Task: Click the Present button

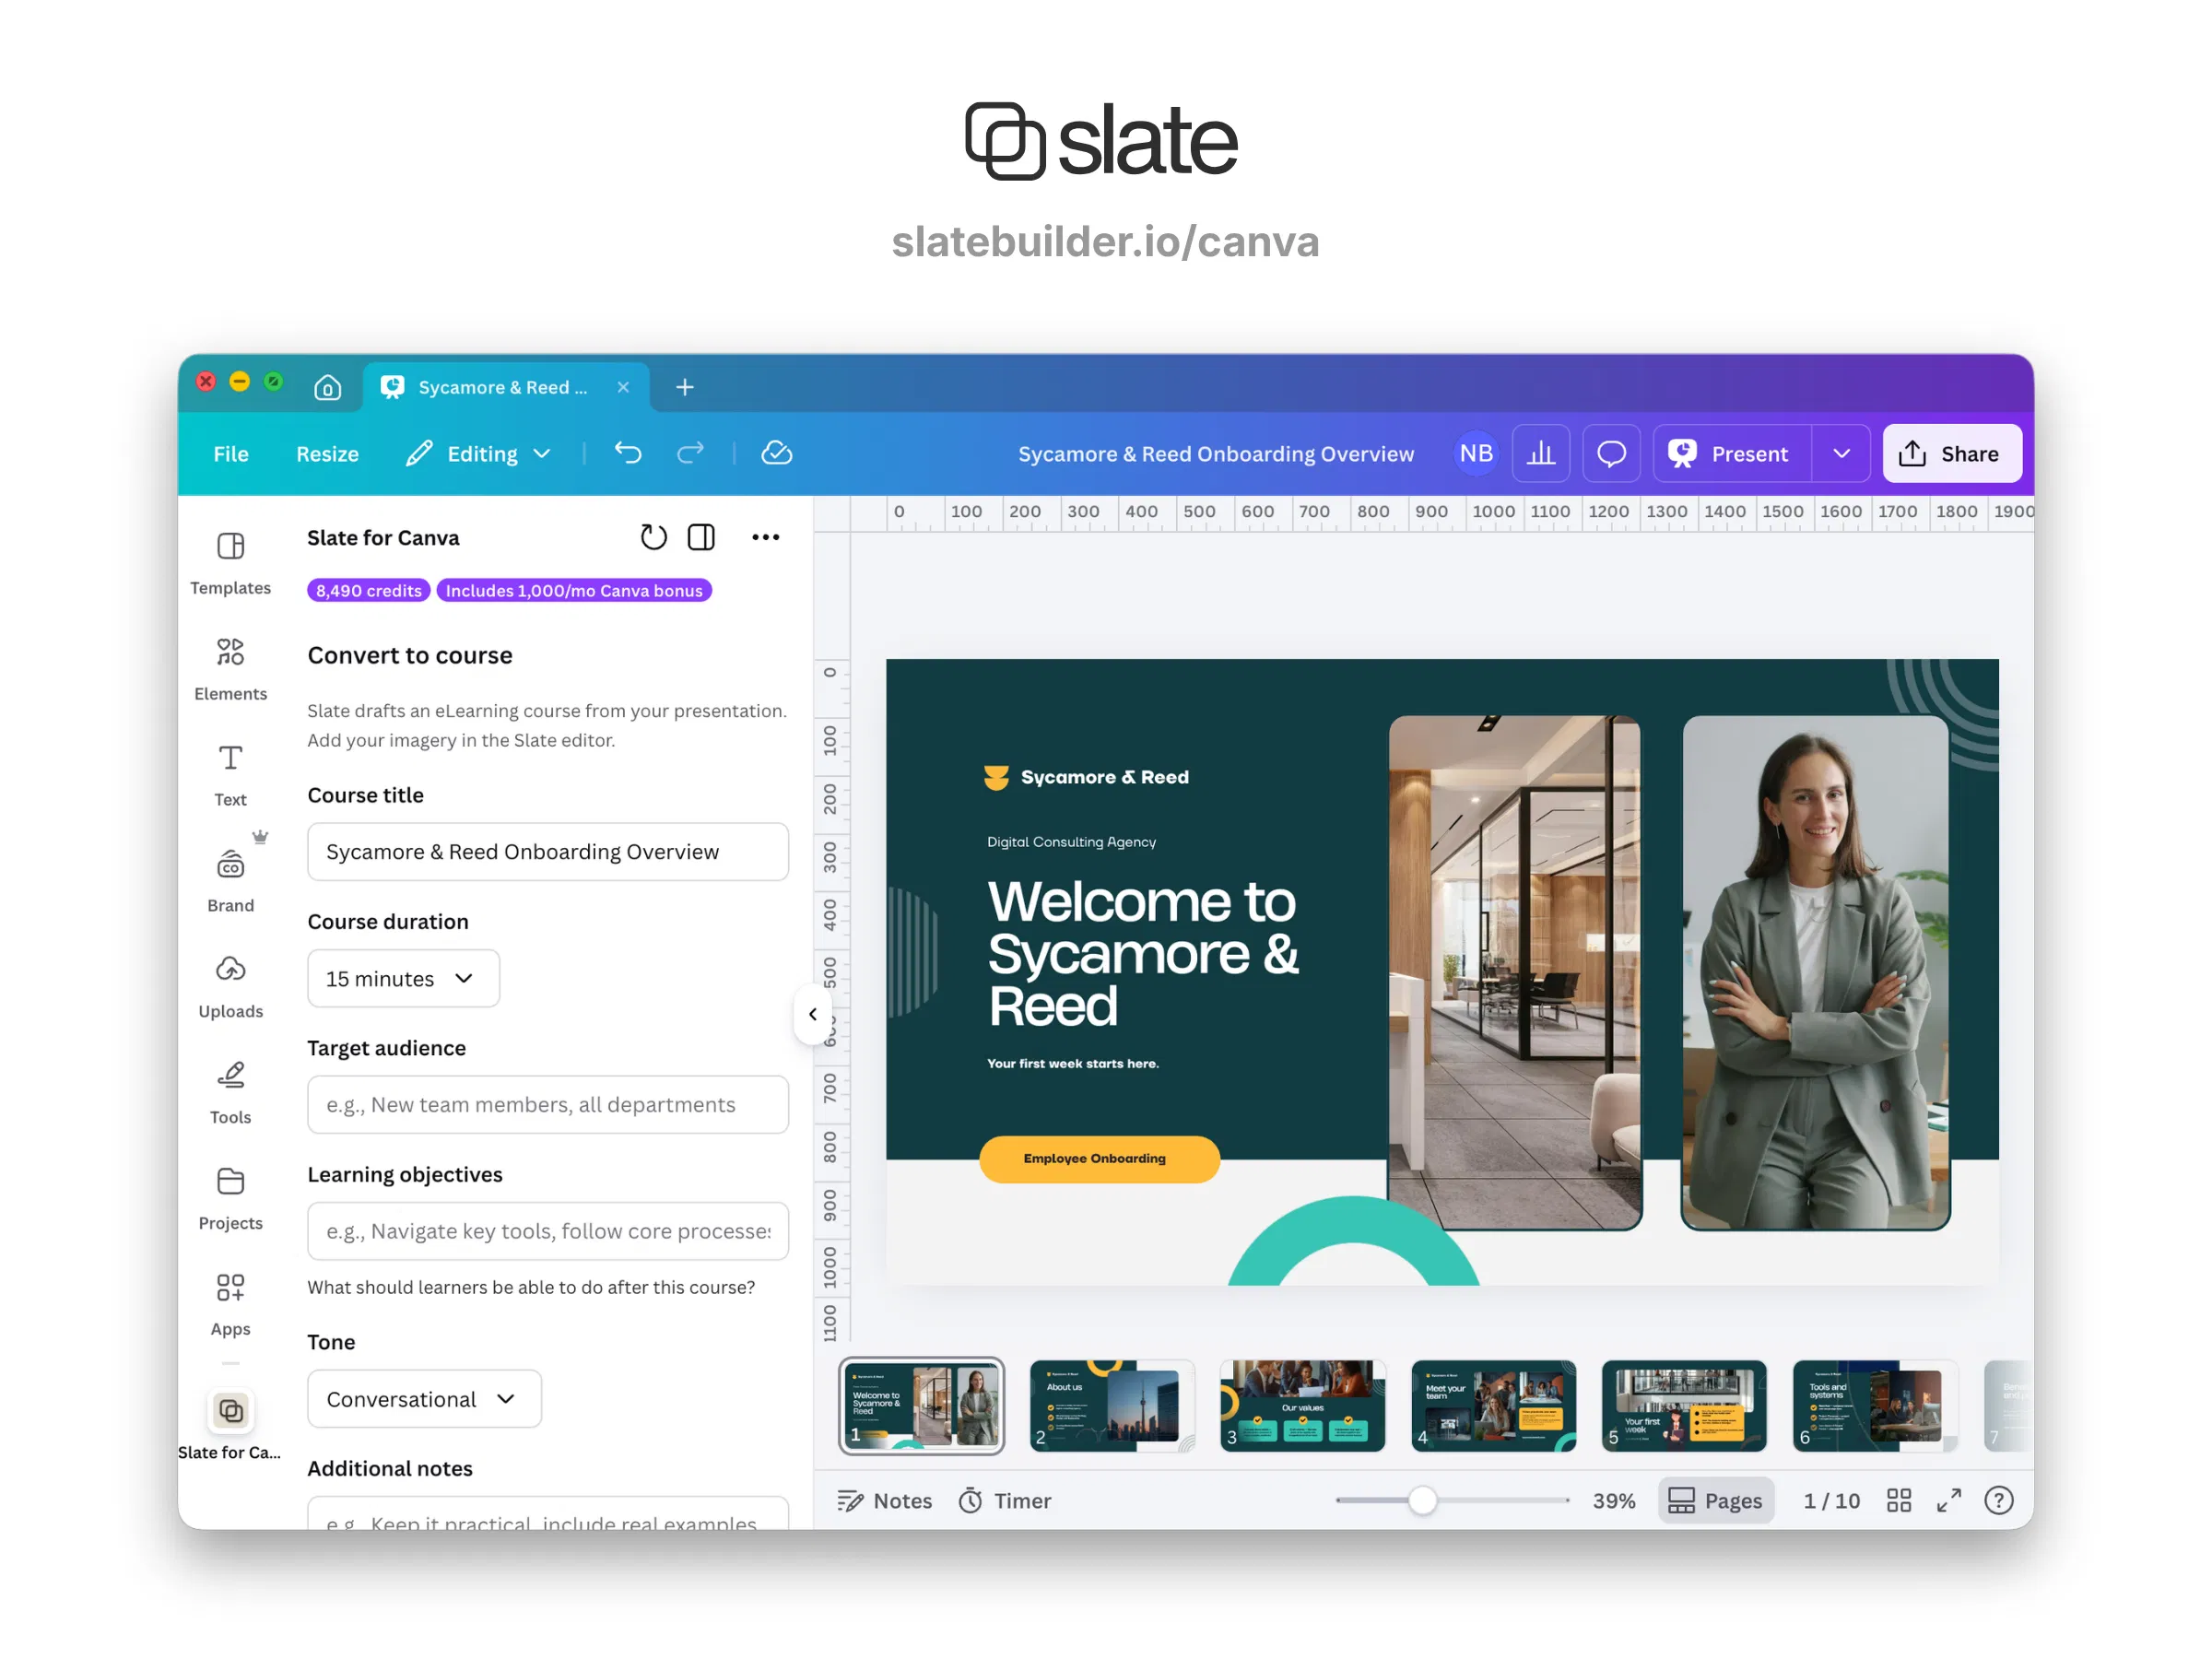Action: tap(1731, 454)
